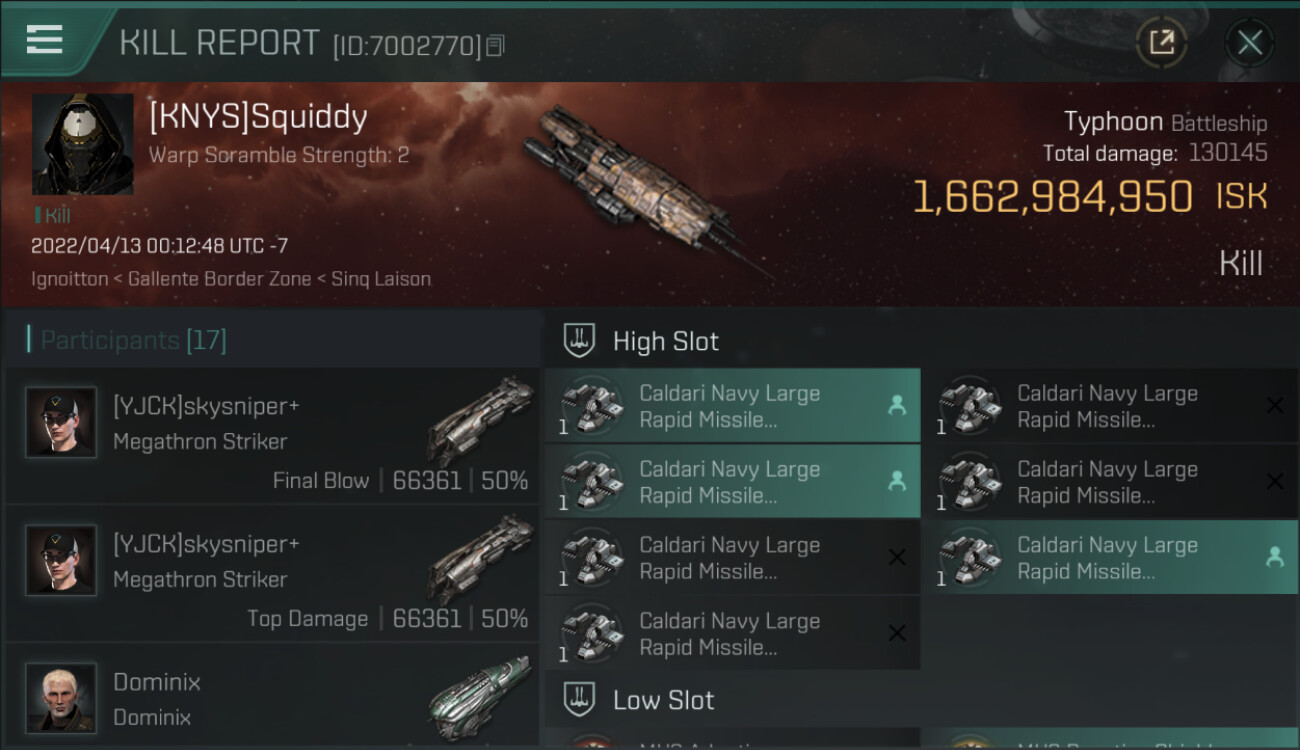
Task: Click the [KNYS]Squiddy pilot name
Action: (x=258, y=117)
